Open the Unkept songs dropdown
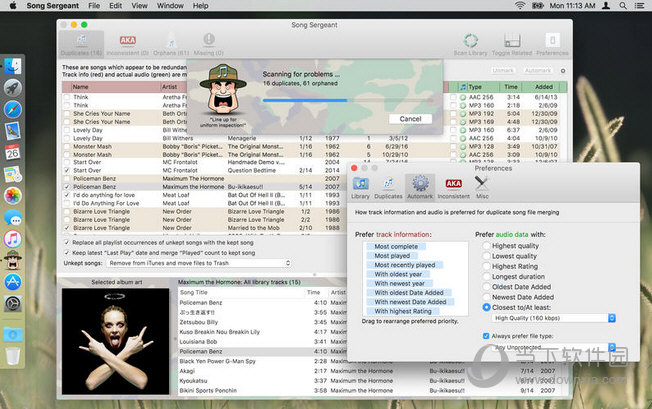 (x=199, y=263)
